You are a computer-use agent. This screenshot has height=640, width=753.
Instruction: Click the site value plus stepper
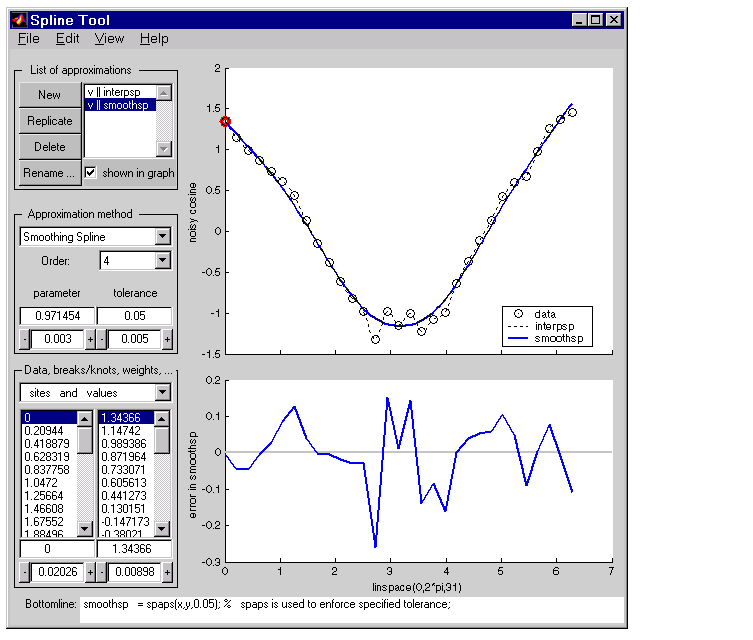click(x=90, y=572)
